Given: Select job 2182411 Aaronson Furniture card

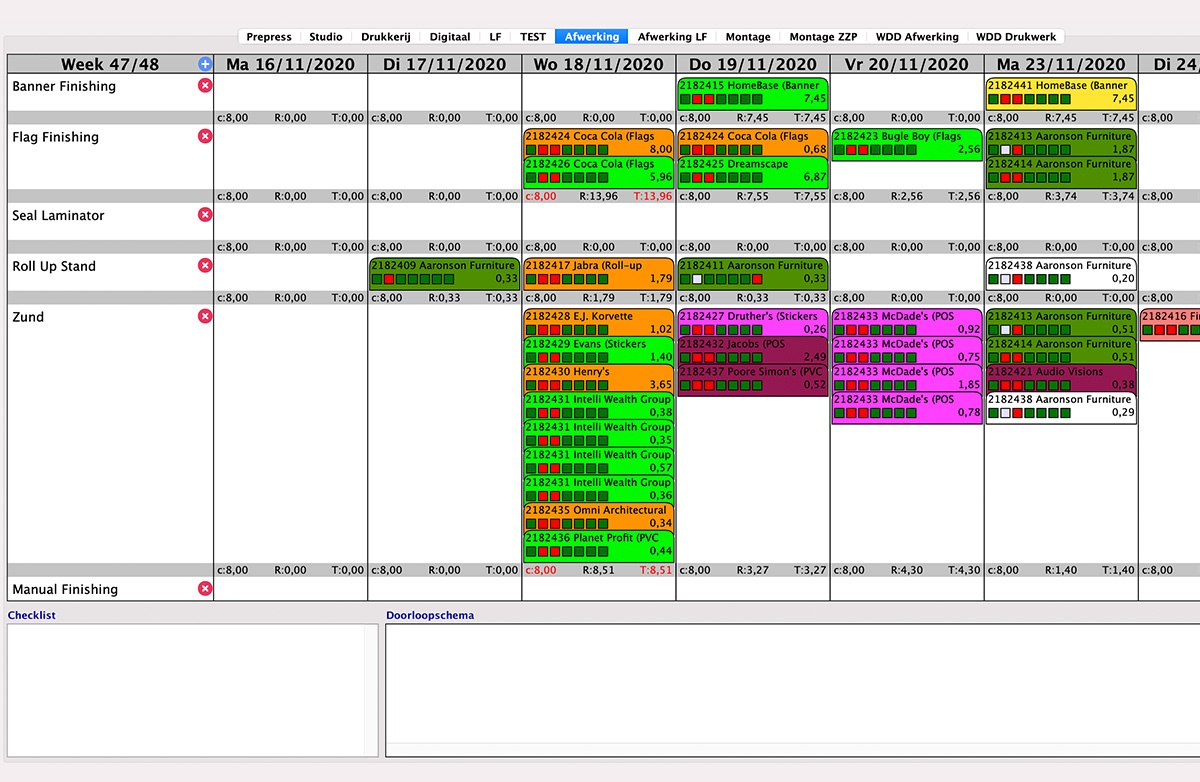Looking at the screenshot, I should [753, 273].
